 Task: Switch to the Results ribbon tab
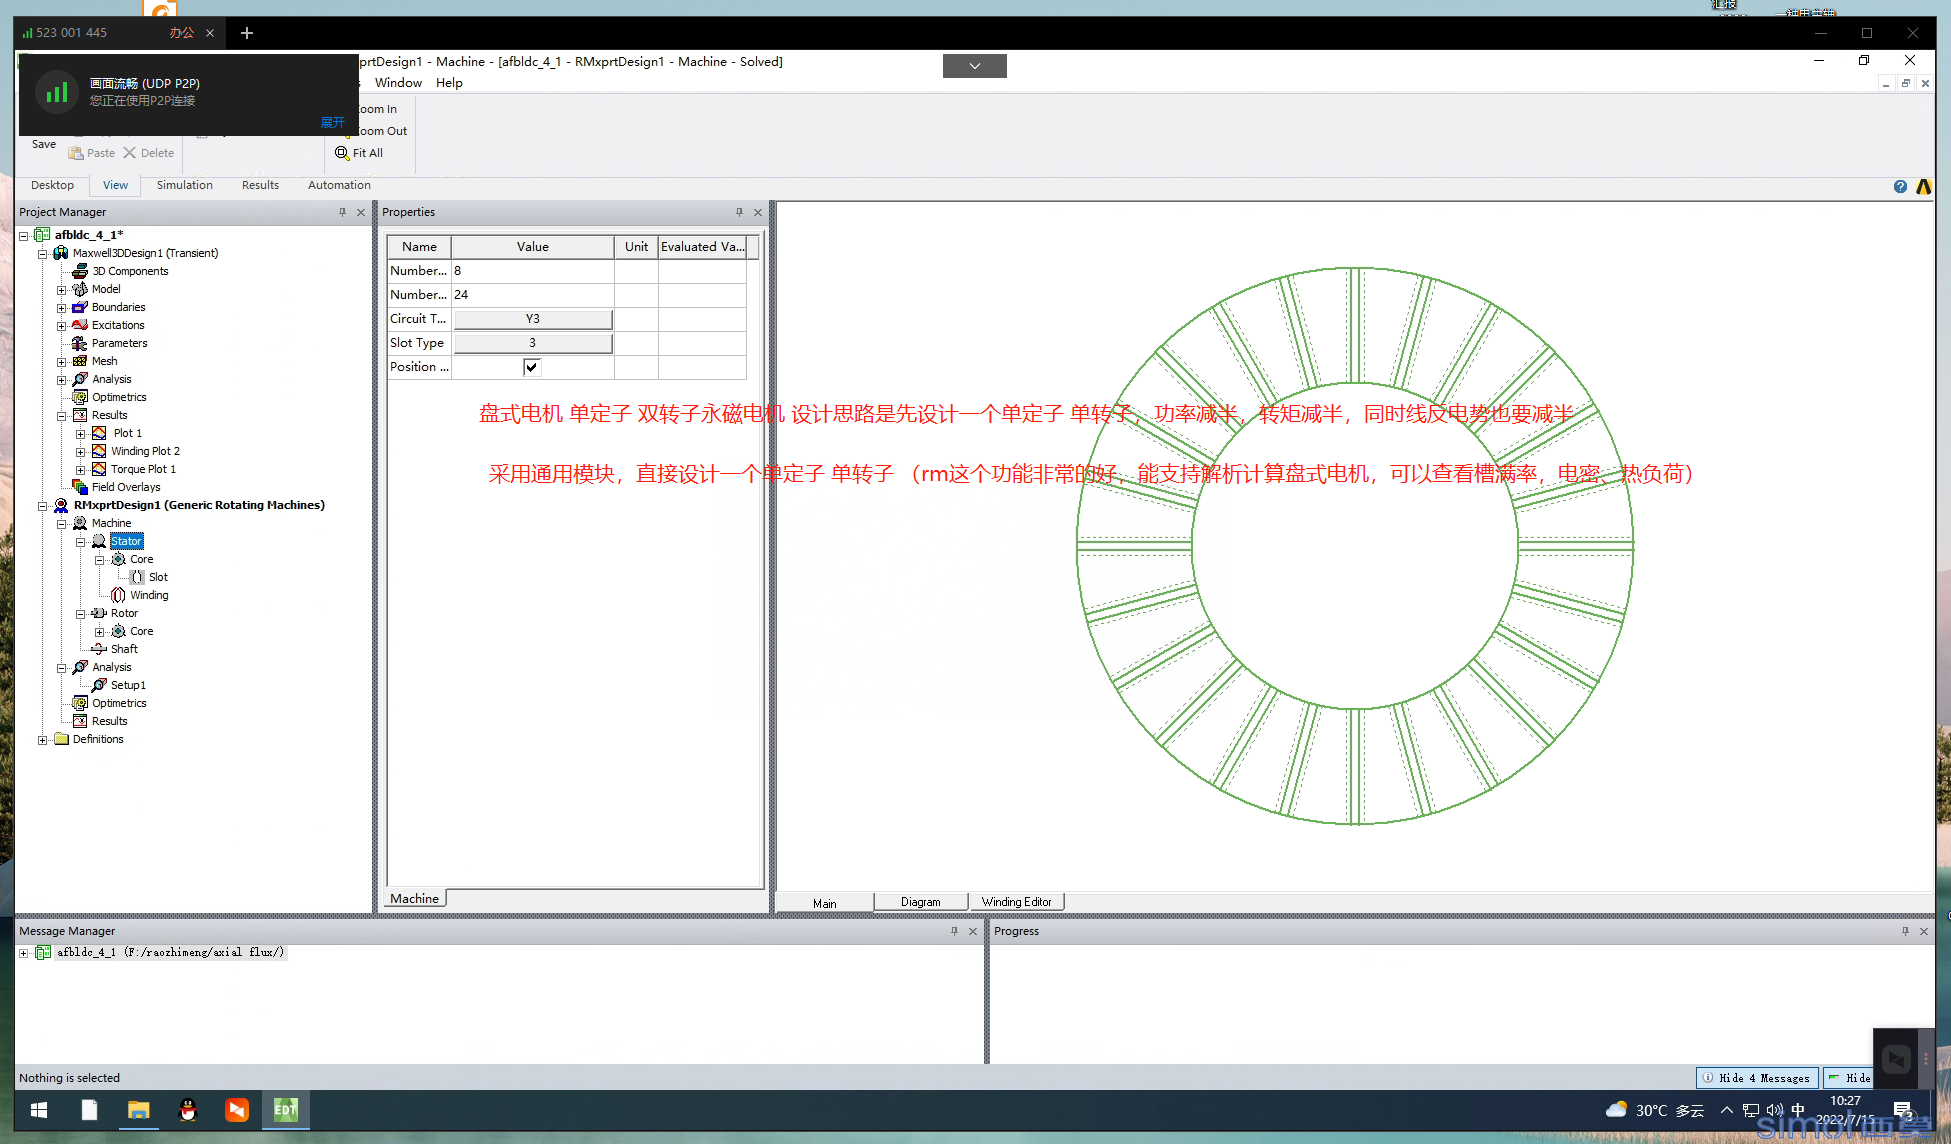click(260, 185)
